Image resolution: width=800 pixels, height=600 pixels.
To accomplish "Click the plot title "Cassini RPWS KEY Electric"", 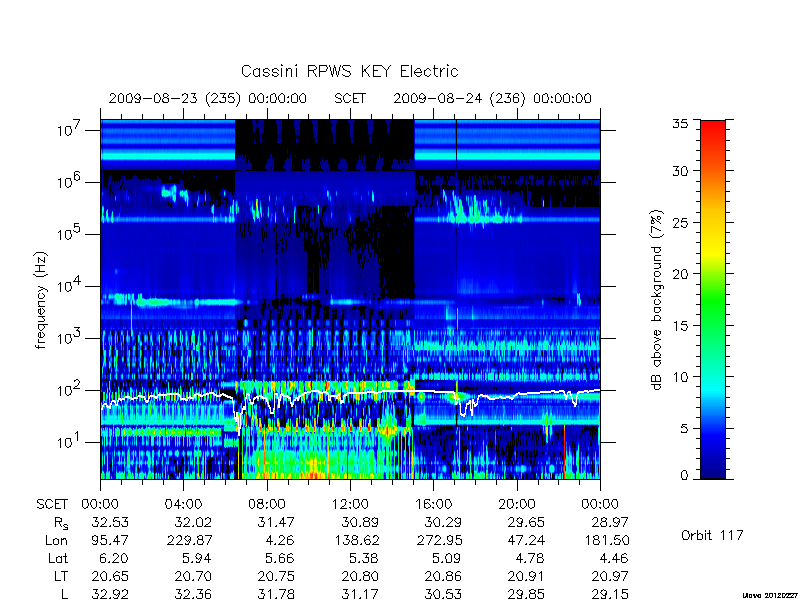I will point(349,71).
